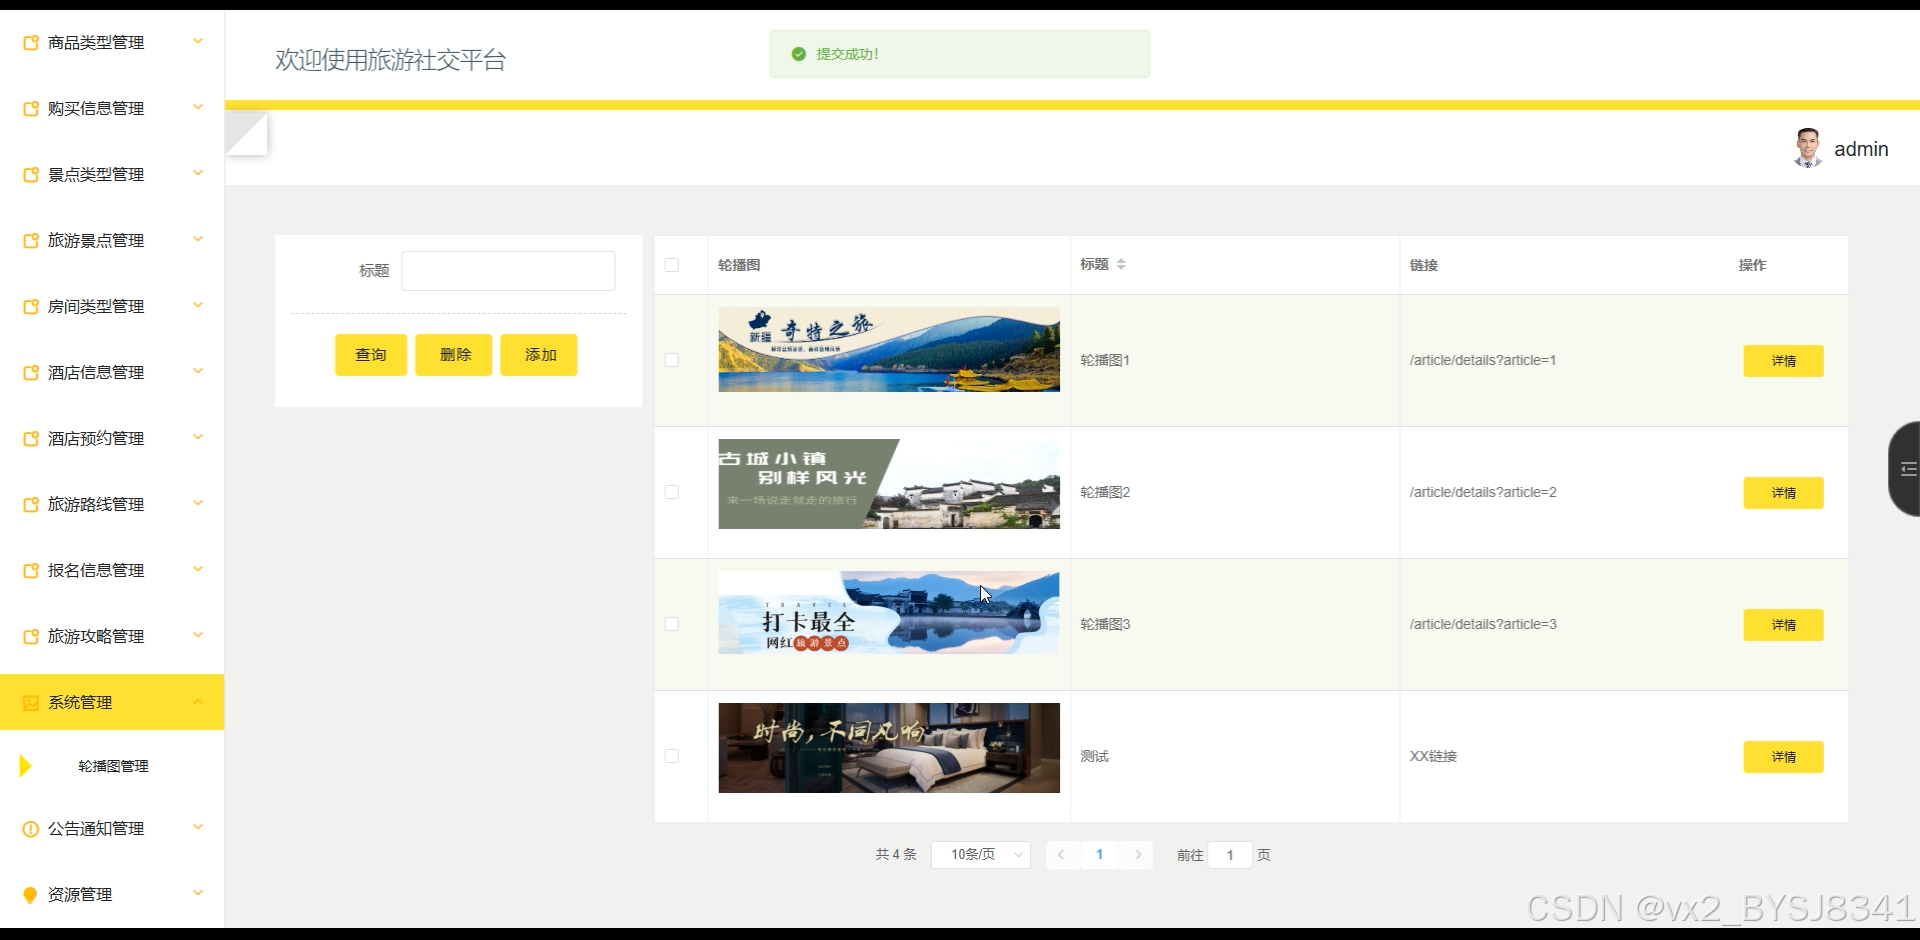Click link text /article/details?article=1
Screen dimensions: 1920x940
(x=1483, y=360)
